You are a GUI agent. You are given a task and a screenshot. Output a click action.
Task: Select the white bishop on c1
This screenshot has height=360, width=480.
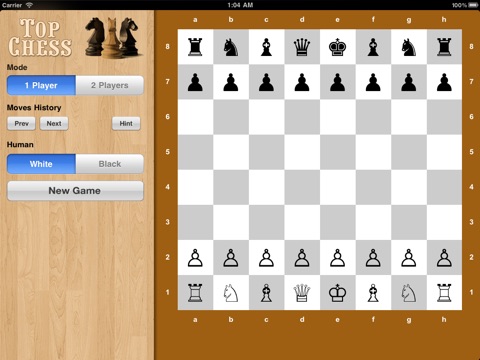click(x=266, y=293)
